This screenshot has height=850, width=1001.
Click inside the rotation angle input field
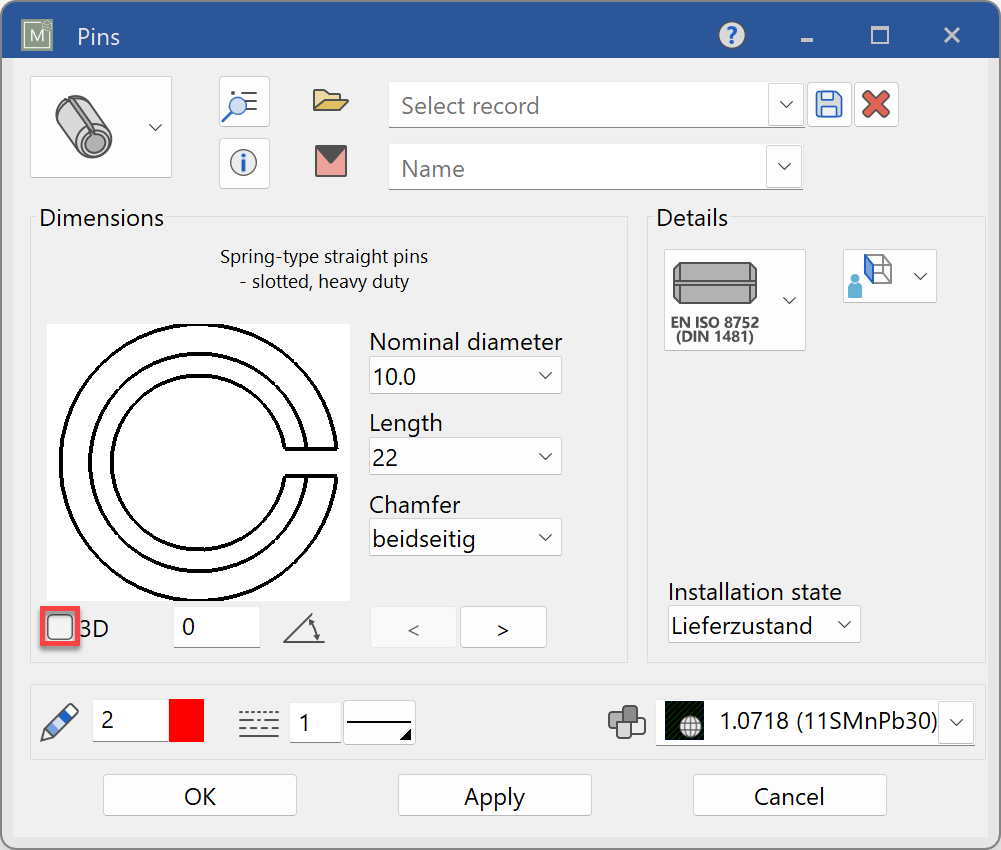pos(216,626)
